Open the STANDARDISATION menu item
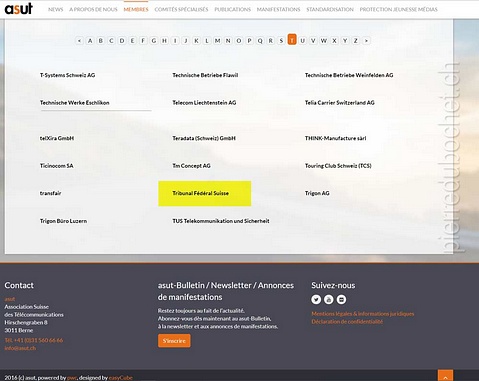The image size is (479, 381). tap(330, 10)
